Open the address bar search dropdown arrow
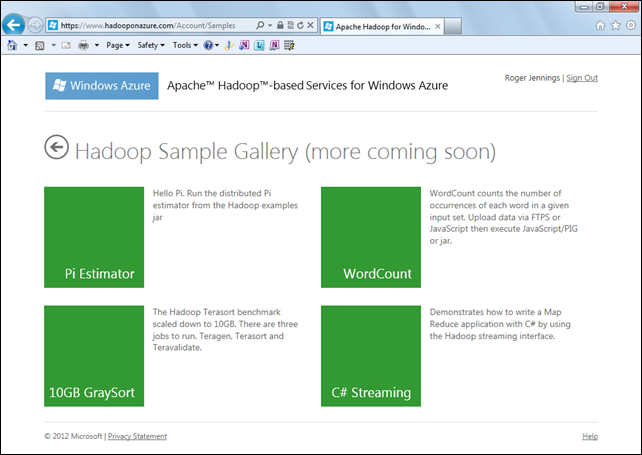Screen dimensions: 642x455 tap(270, 25)
